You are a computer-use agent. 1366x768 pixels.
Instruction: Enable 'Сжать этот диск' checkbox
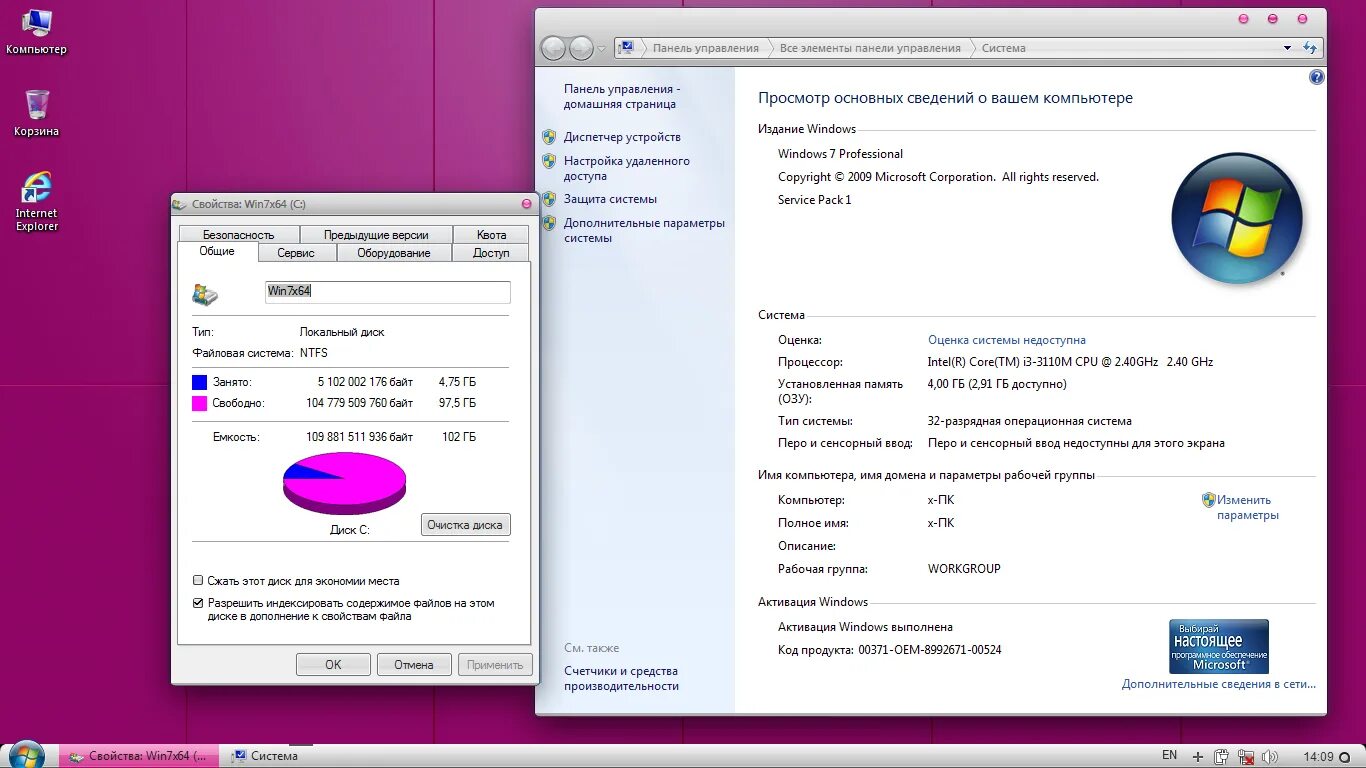(x=198, y=580)
